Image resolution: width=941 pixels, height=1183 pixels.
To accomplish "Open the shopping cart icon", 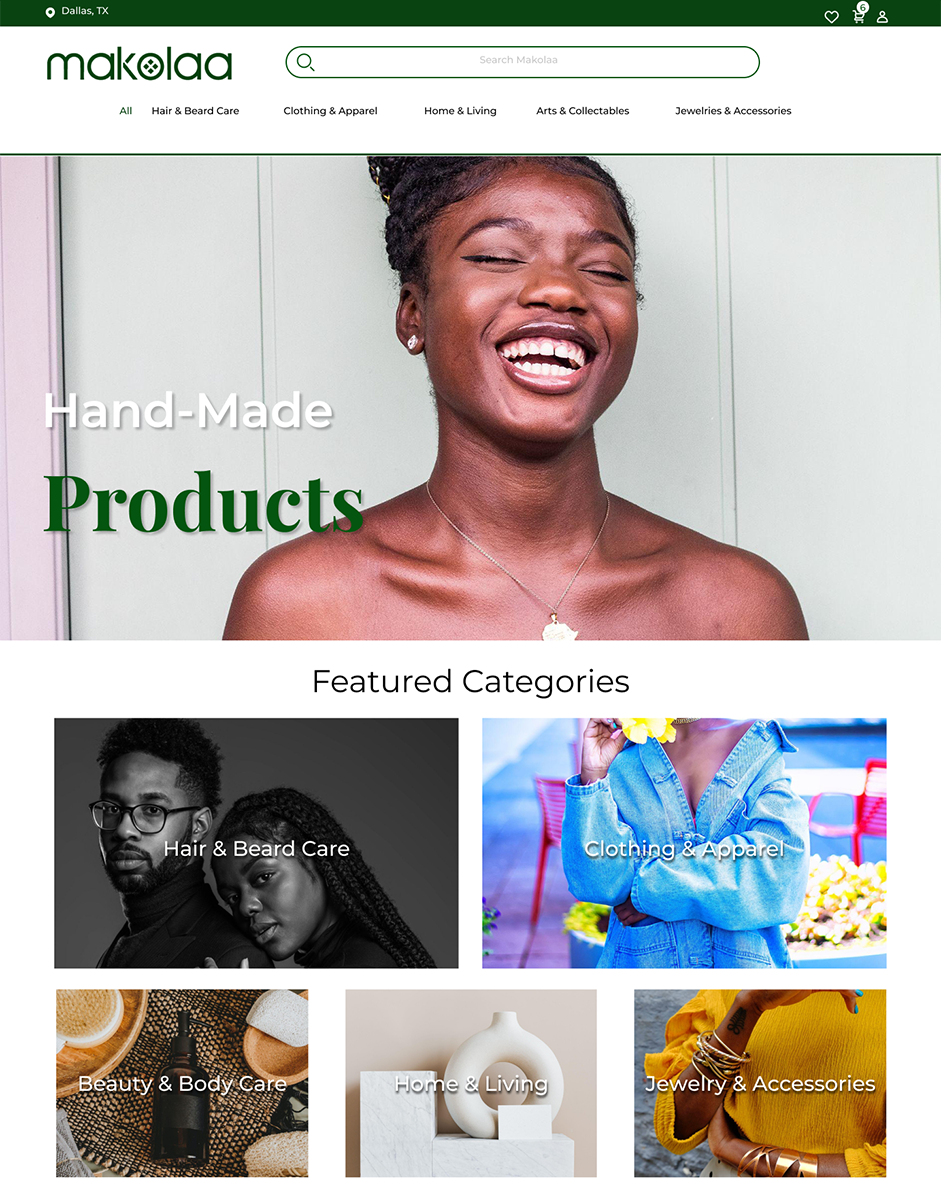I will coord(858,17).
